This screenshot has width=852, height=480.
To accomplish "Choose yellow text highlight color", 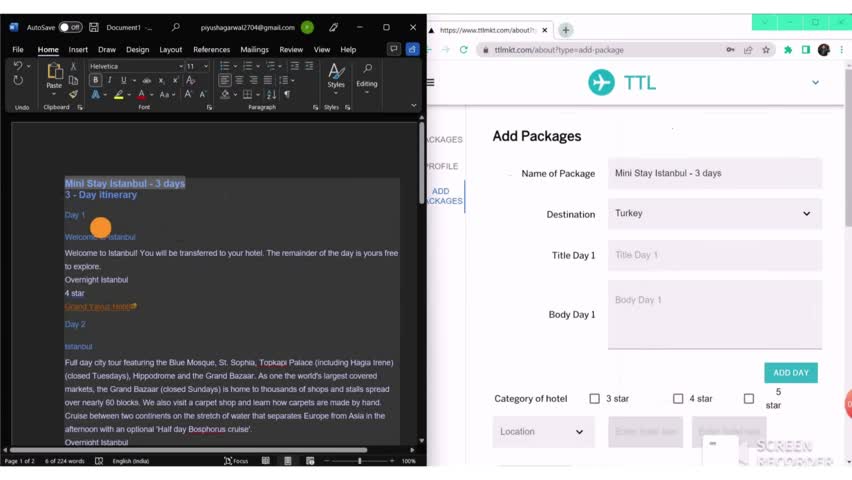I will pyautogui.click(x=118, y=95).
